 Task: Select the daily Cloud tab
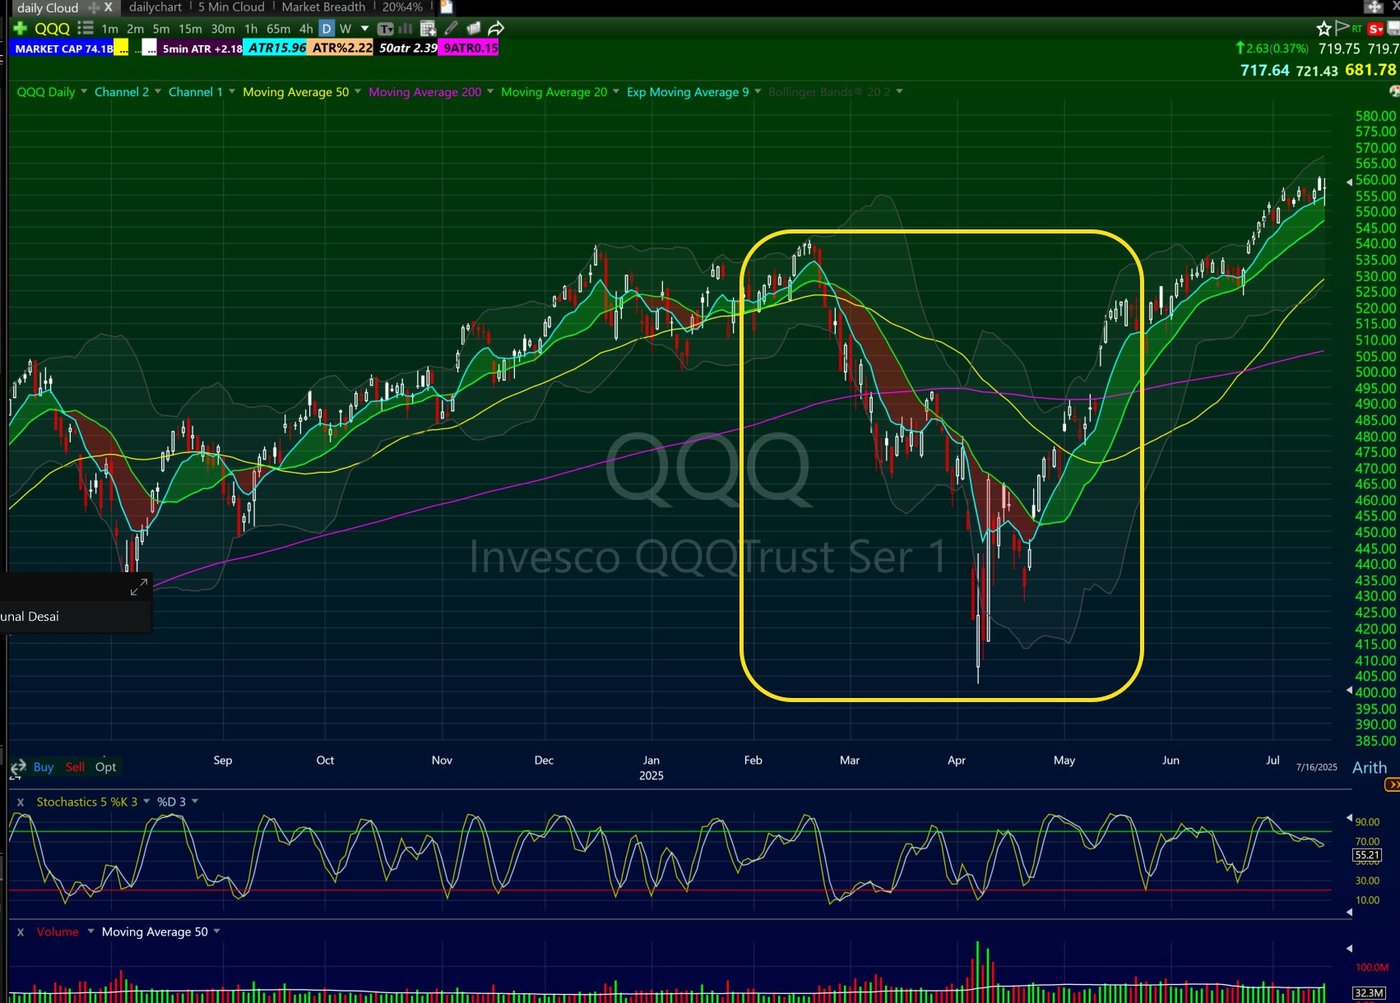coord(48,7)
